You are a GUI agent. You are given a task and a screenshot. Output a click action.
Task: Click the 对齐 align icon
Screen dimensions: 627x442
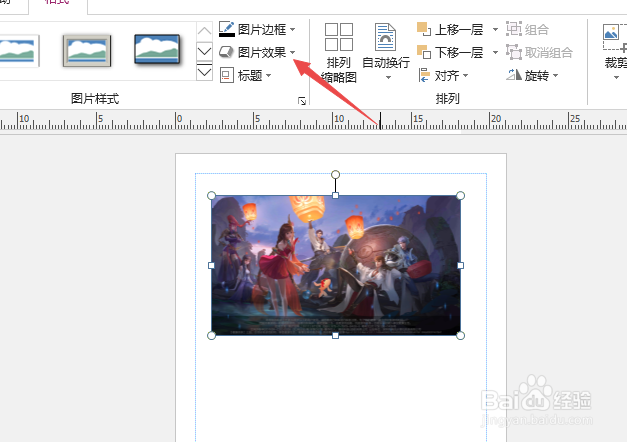coord(424,75)
